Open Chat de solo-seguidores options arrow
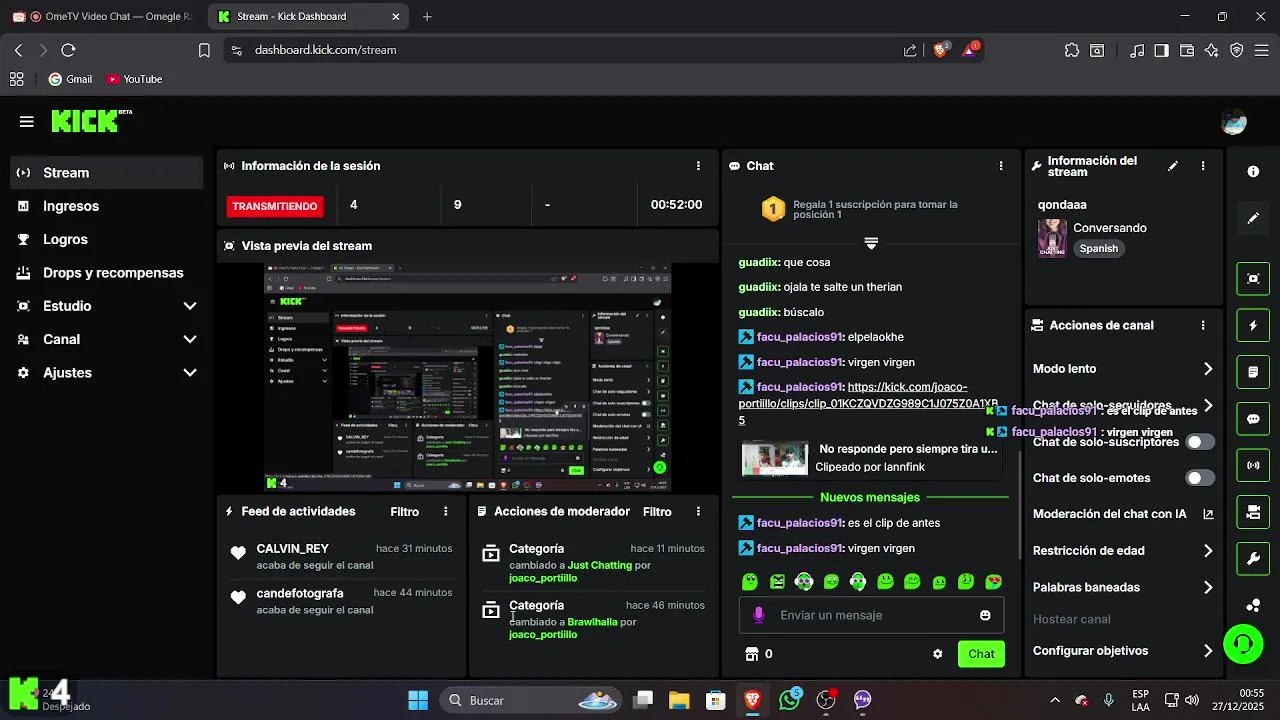The width and height of the screenshot is (1280, 720). click(x=1208, y=405)
